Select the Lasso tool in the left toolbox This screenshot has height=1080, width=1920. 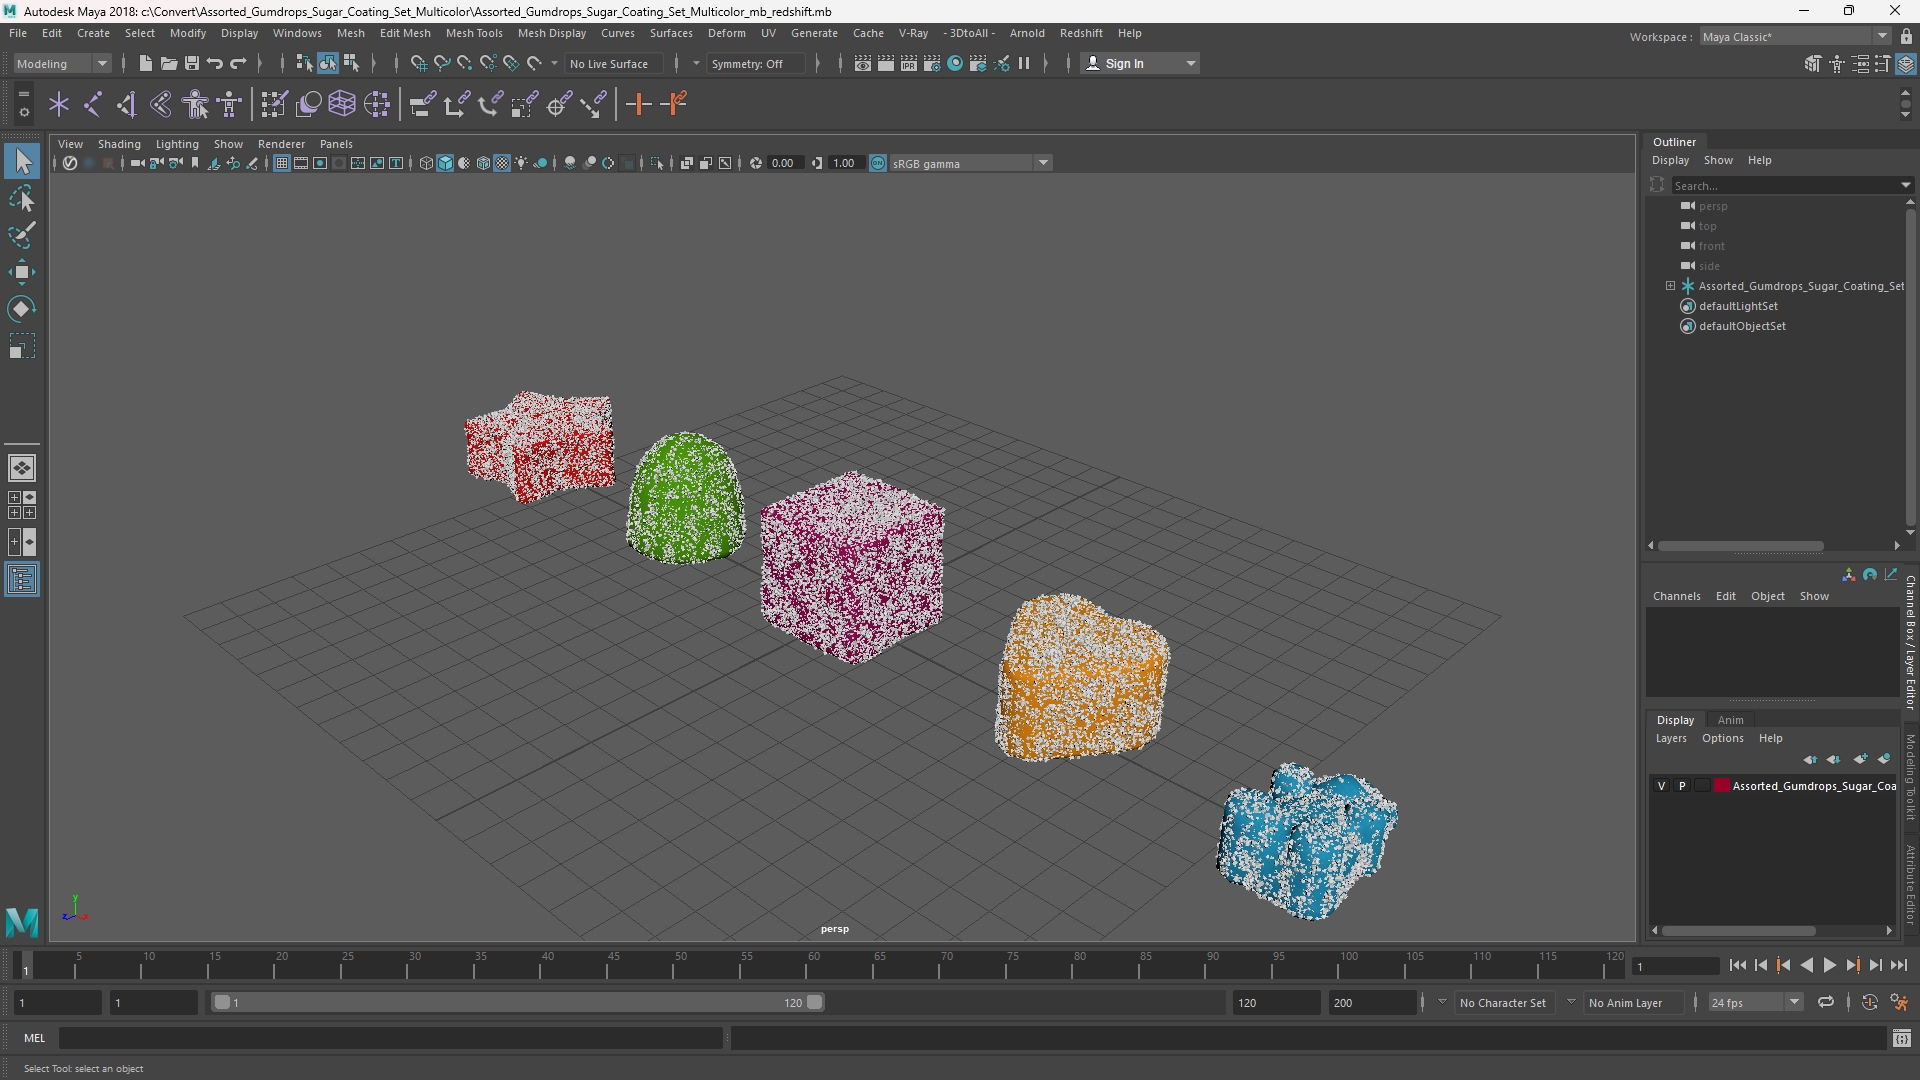[x=22, y=199]
